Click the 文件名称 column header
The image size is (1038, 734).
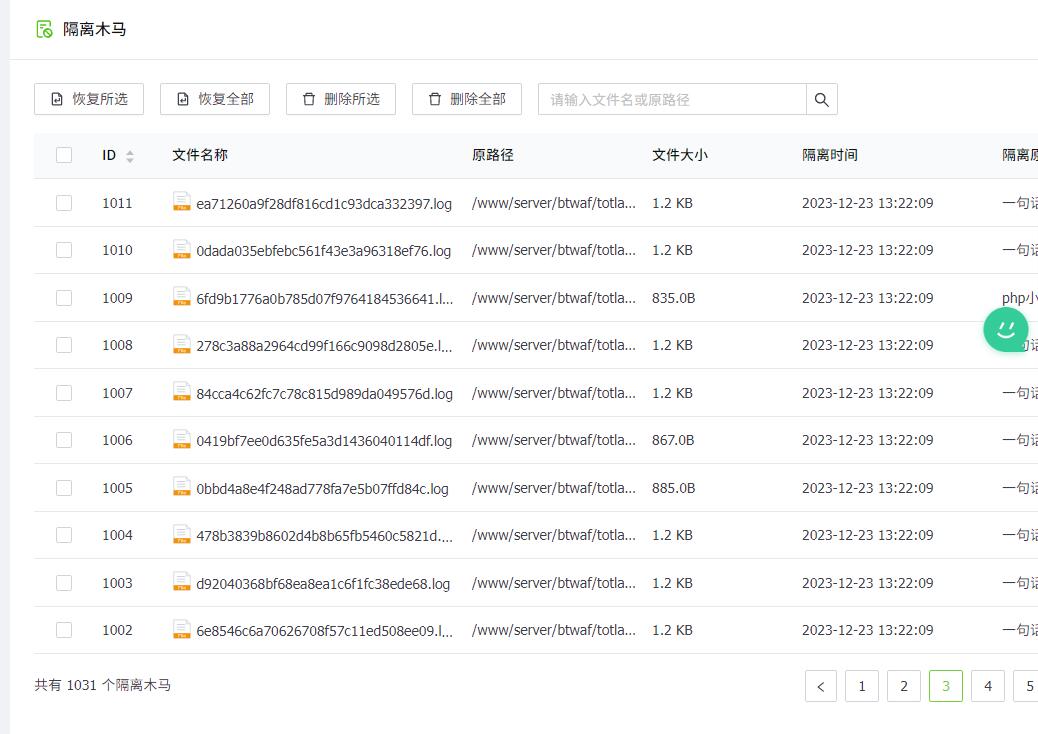[x=200, y=155]
